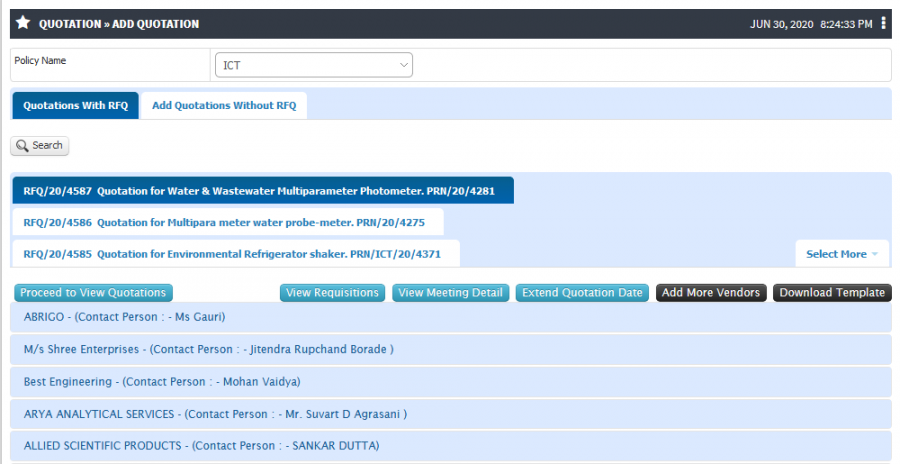900x464 pixels.
Task: Expand ARYA ANALYTICAL SERVICES vendor row
Action: [x=451, y=414]
